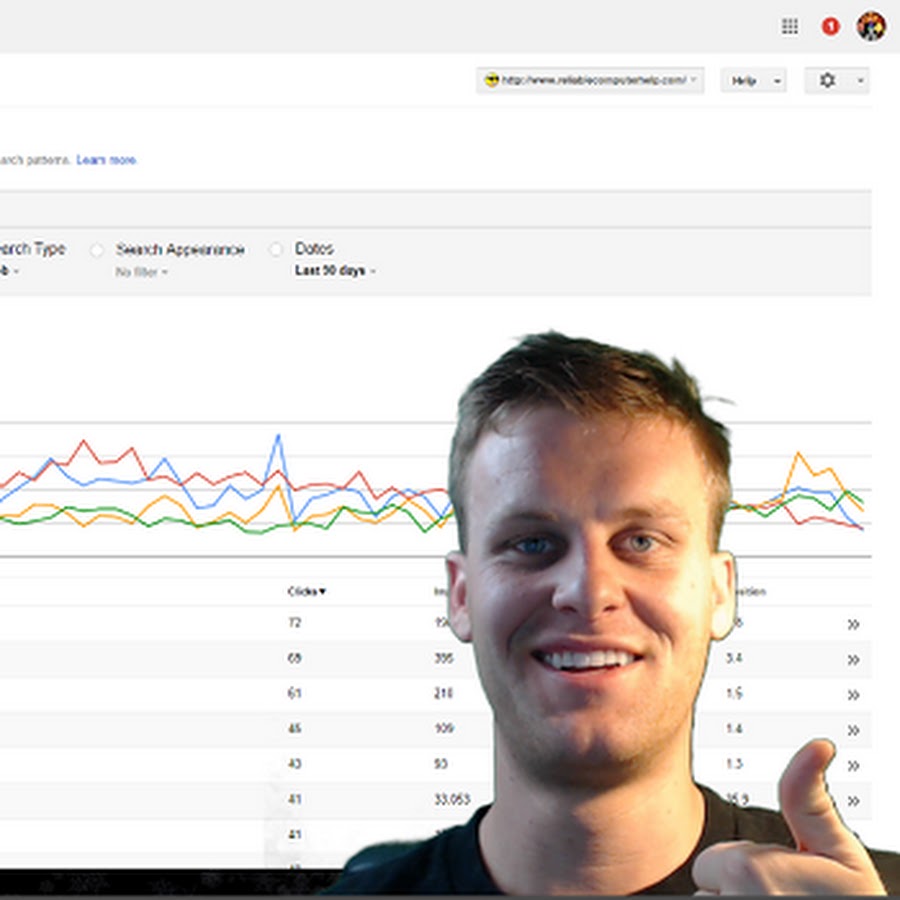Screen dimensions: 900x900
Task: Click the 43 clicks value cell
Action: pos(294,764)
